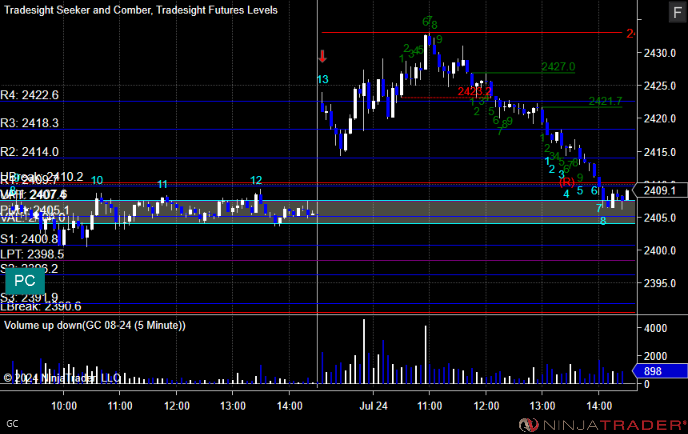Click the teal PC button
The width and height of the screenshot is (688, 434).
pos(25,281)
